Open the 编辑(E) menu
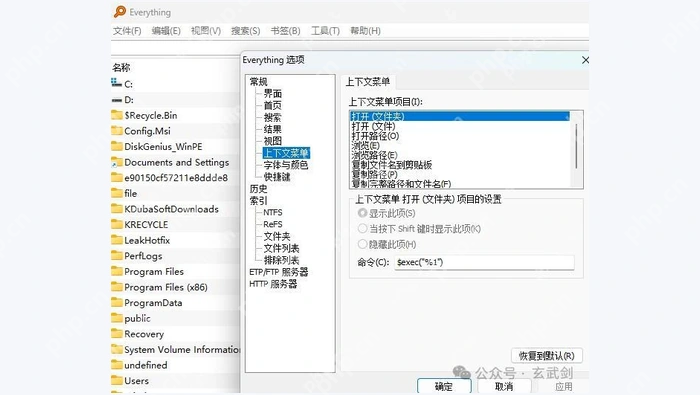Viewport: 700px width, 395px height. (x=166, y=31)
